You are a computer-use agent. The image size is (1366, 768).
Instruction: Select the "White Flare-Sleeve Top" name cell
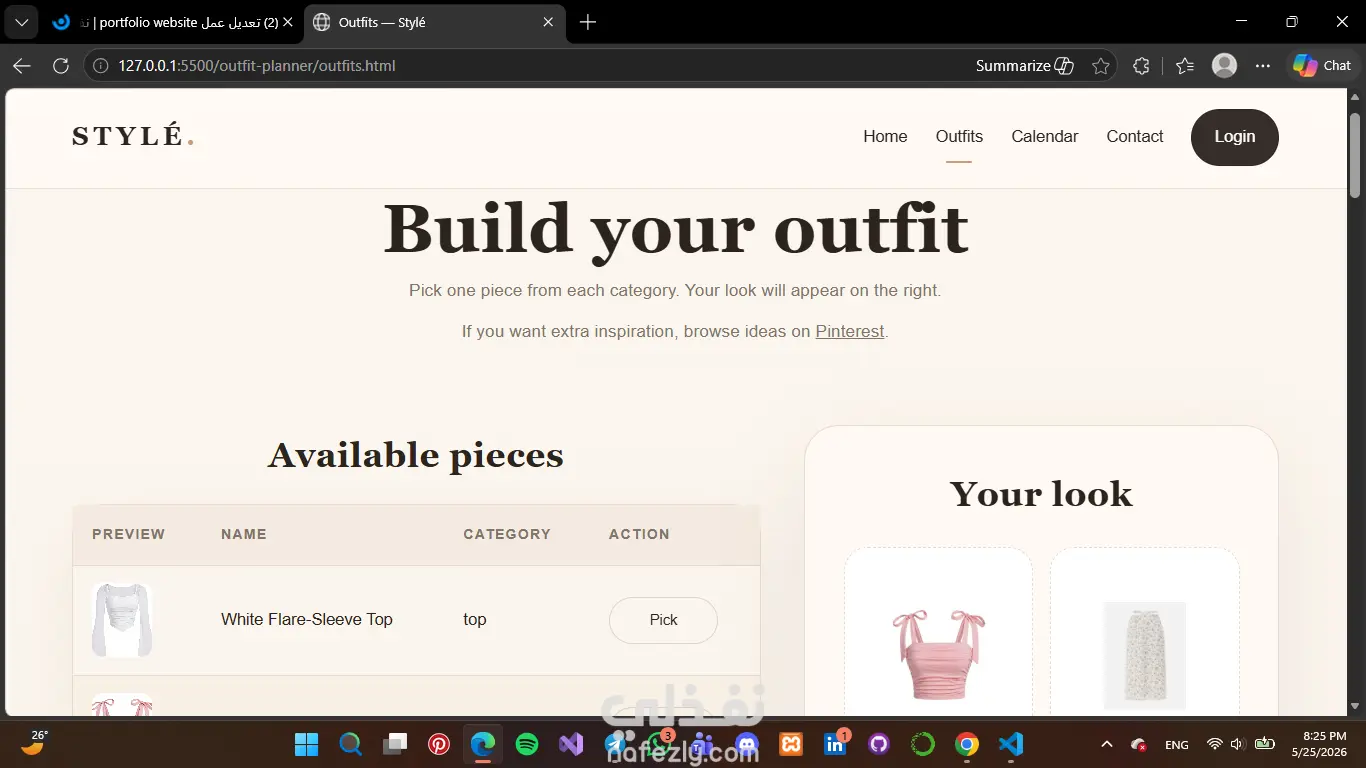tap(307, 620)
